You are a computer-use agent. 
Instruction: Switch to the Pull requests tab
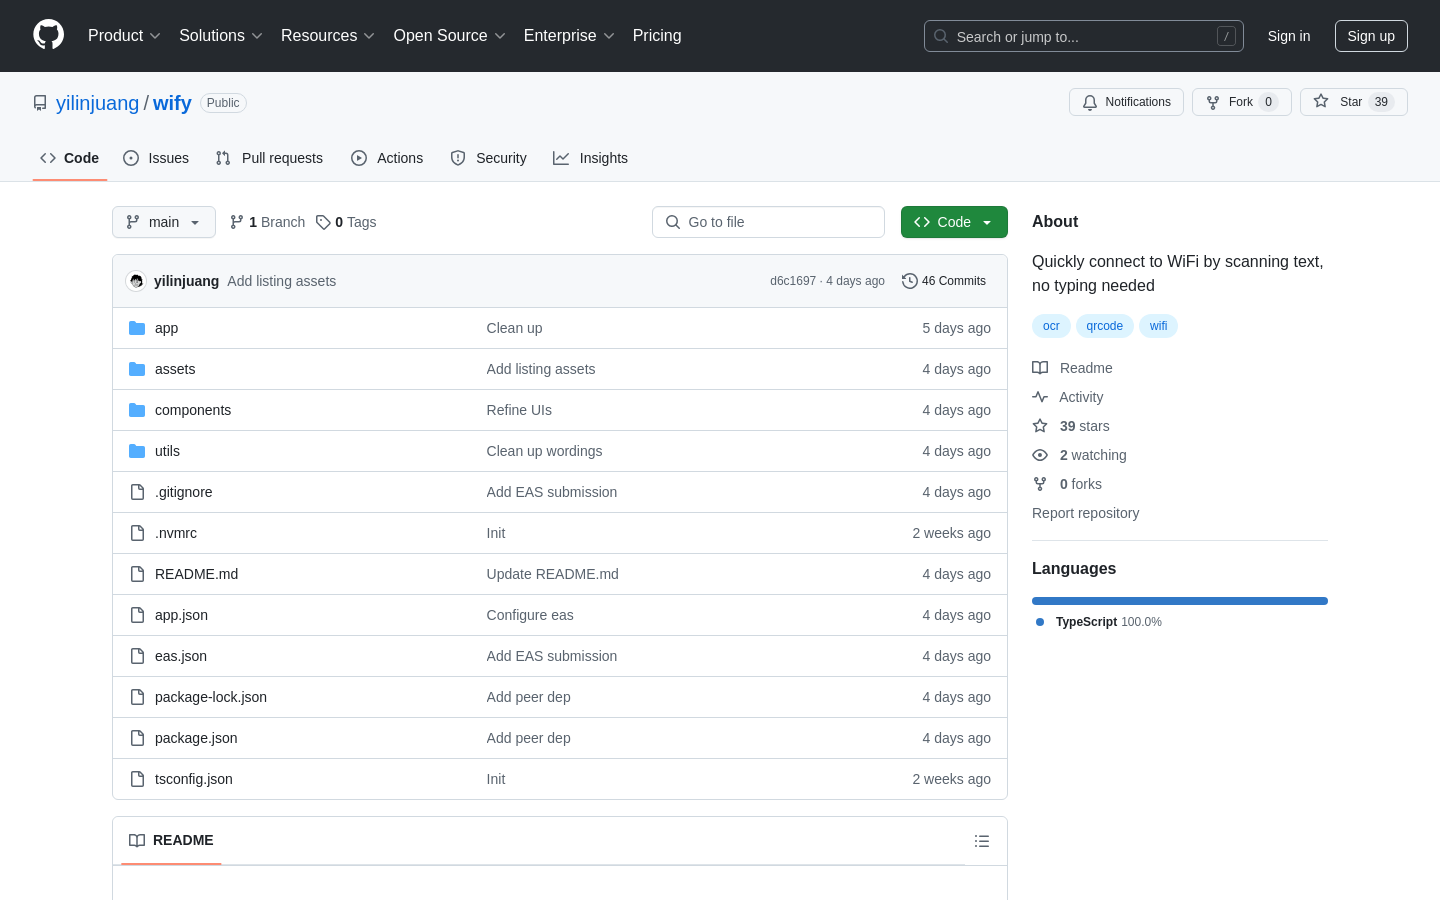click(269, 158)
